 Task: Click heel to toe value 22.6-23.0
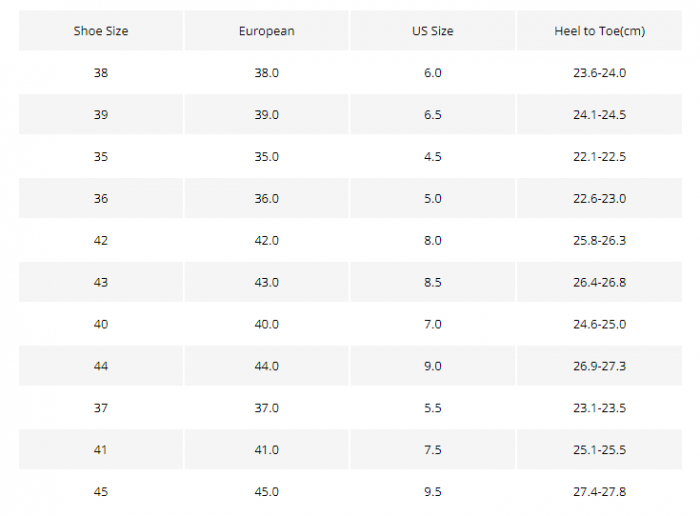(x=599, y=199)
